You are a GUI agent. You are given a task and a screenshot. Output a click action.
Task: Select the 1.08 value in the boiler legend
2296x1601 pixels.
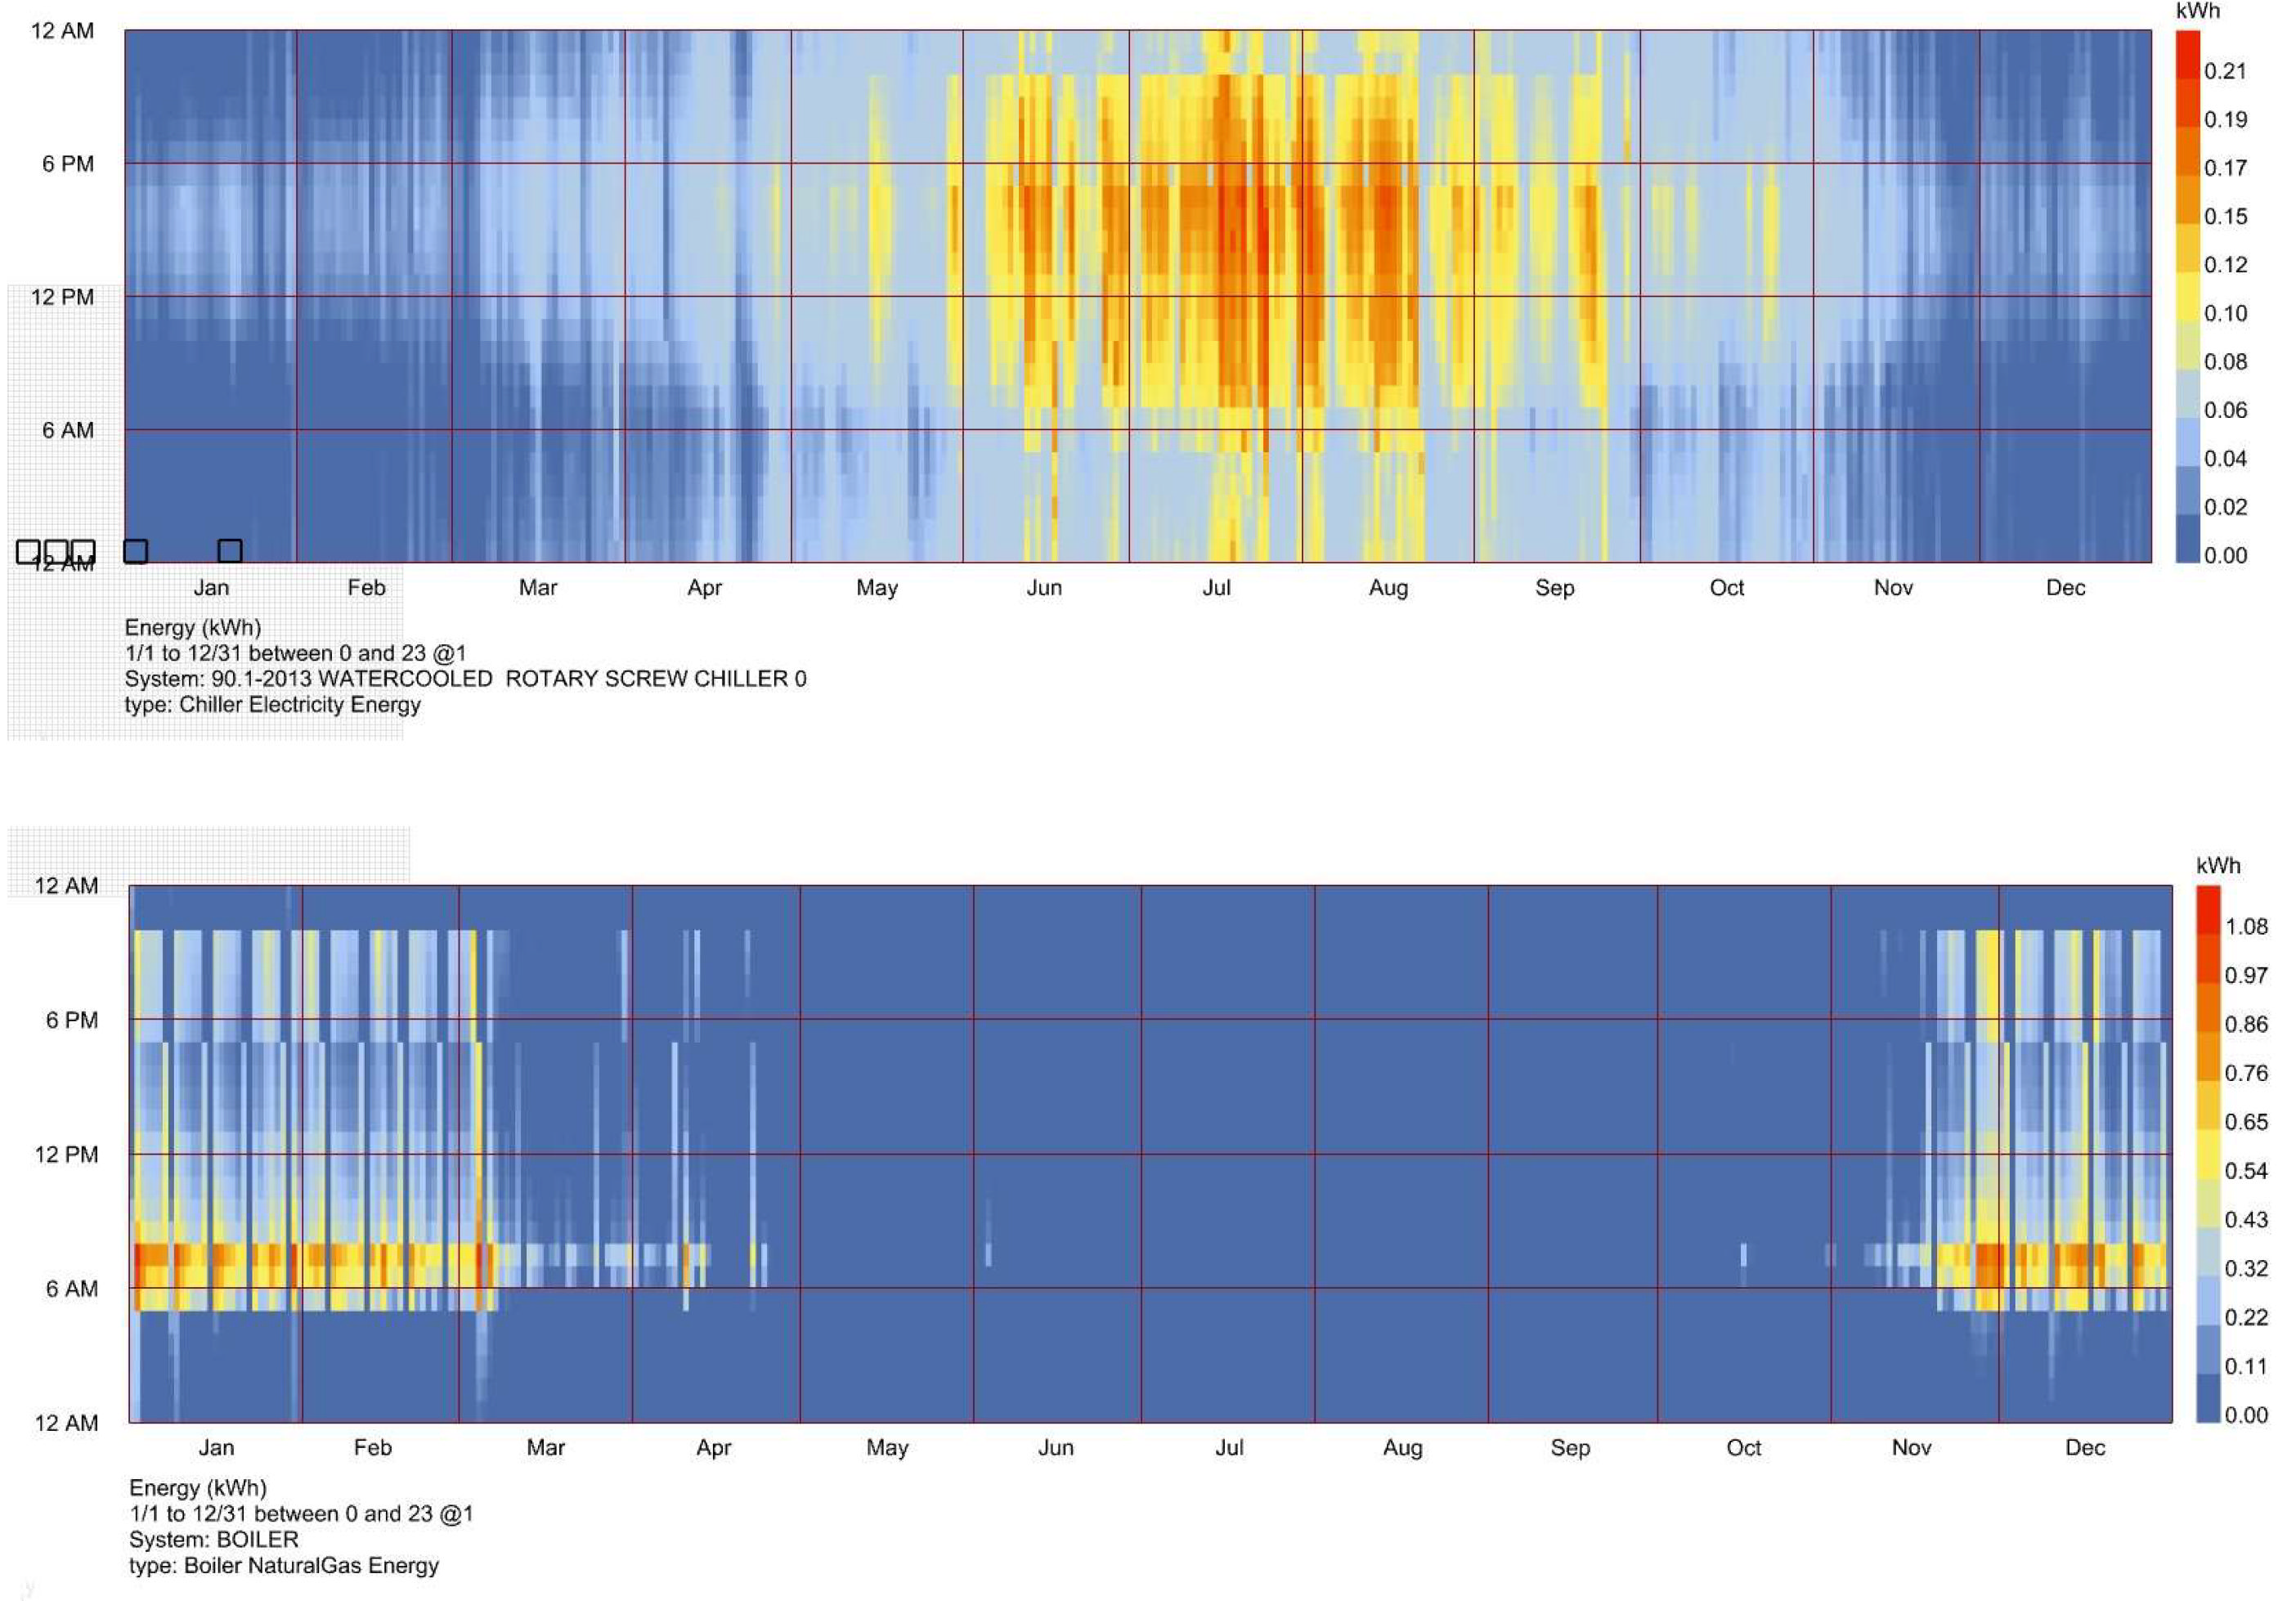(2246, 927)
